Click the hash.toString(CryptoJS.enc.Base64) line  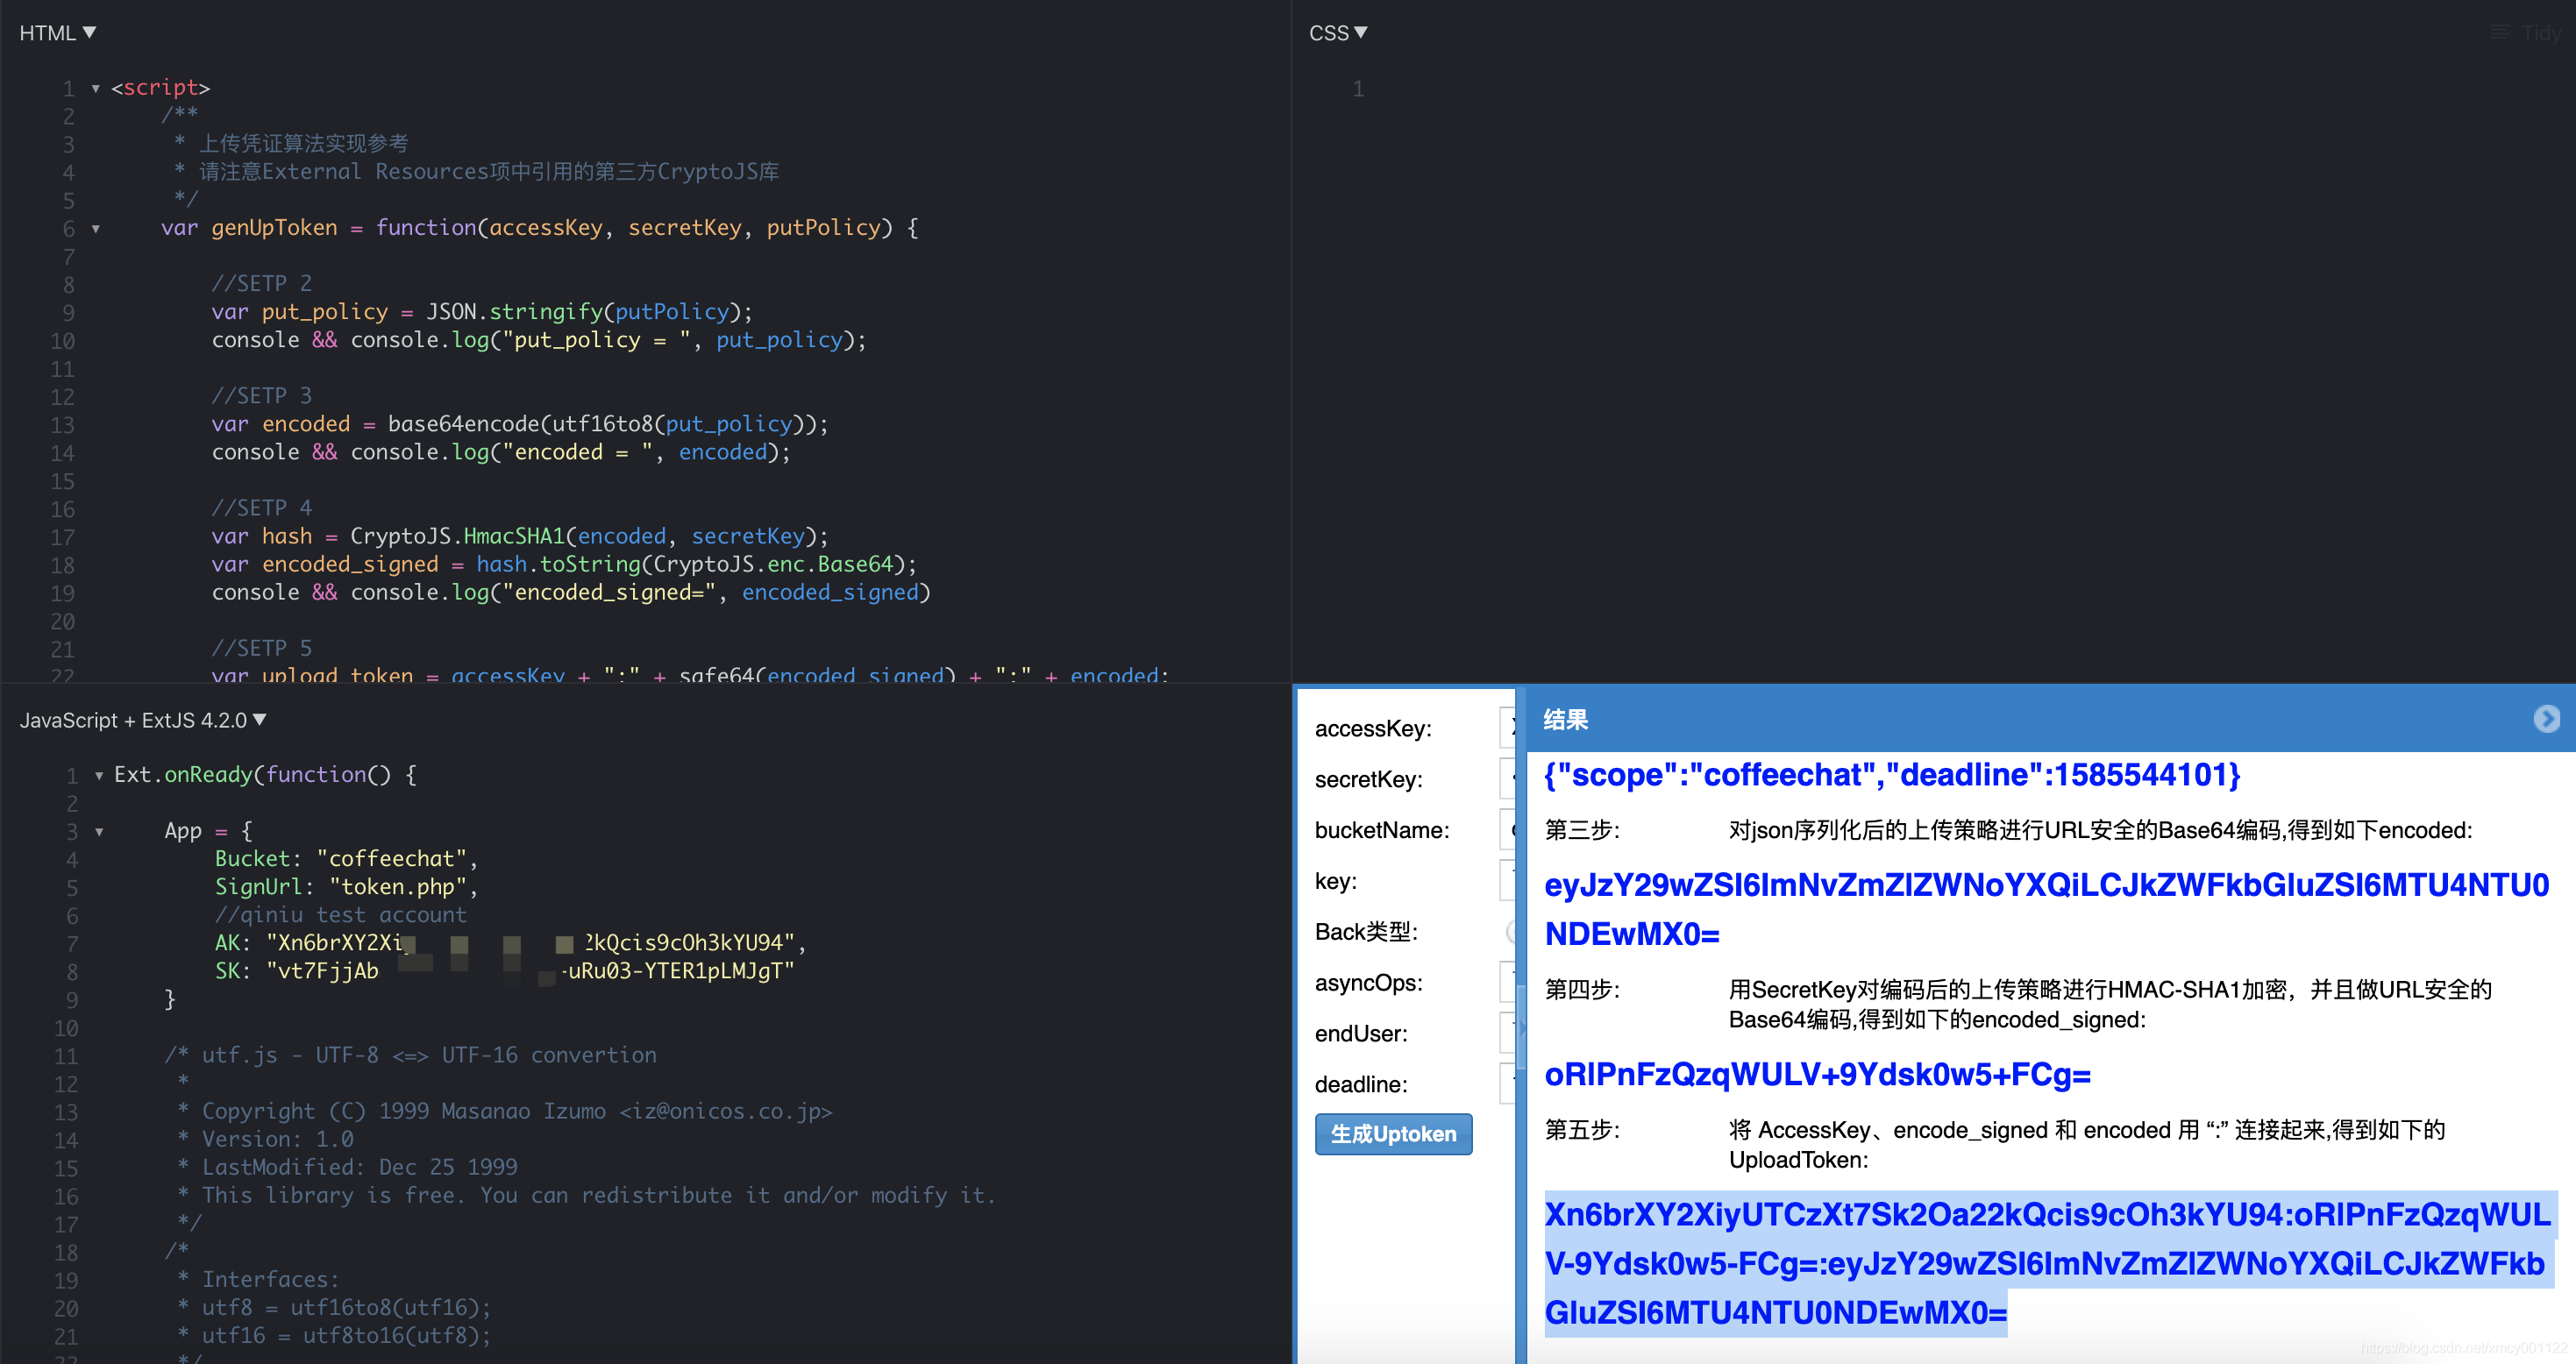(x=564, y=564)
